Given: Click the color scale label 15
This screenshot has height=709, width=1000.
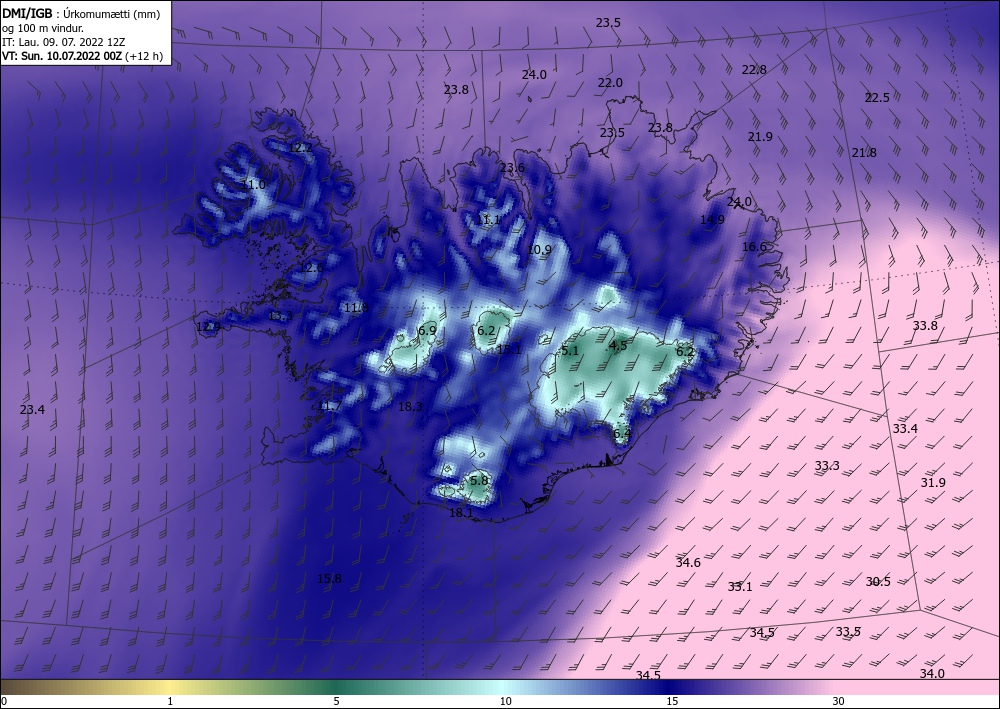Looking at the screenshot, I should [672, 701].
